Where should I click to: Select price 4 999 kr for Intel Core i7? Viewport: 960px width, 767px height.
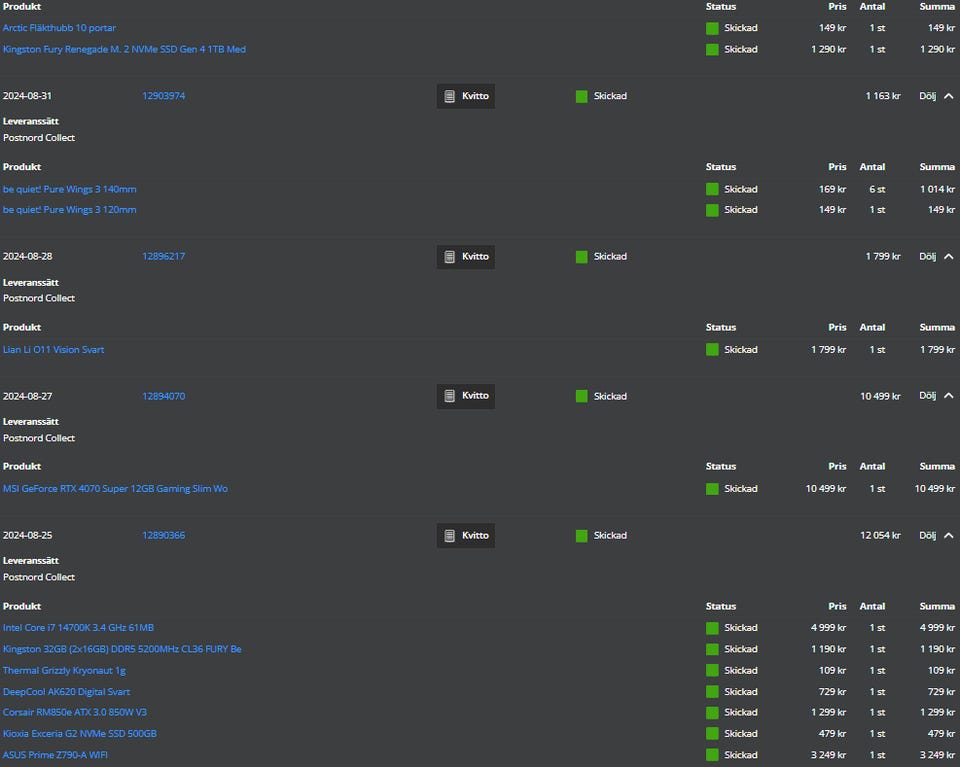pyautogui.click(x=828, y=628)
